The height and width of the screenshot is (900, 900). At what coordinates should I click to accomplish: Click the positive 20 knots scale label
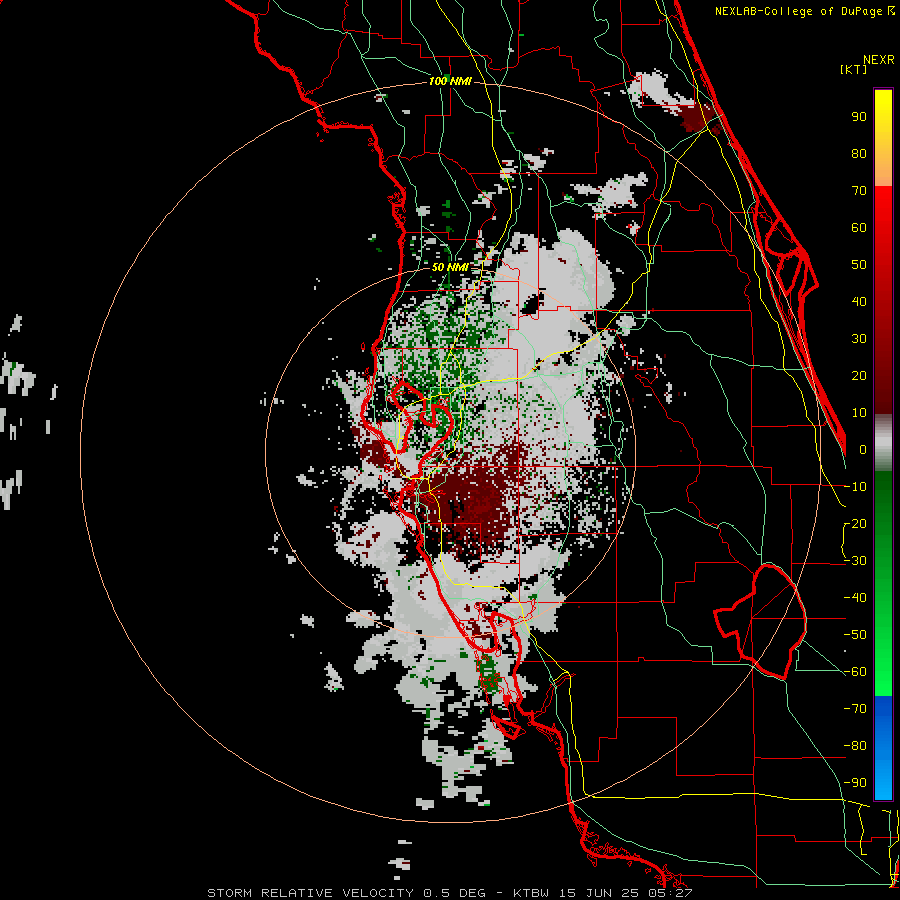[859, 375]
